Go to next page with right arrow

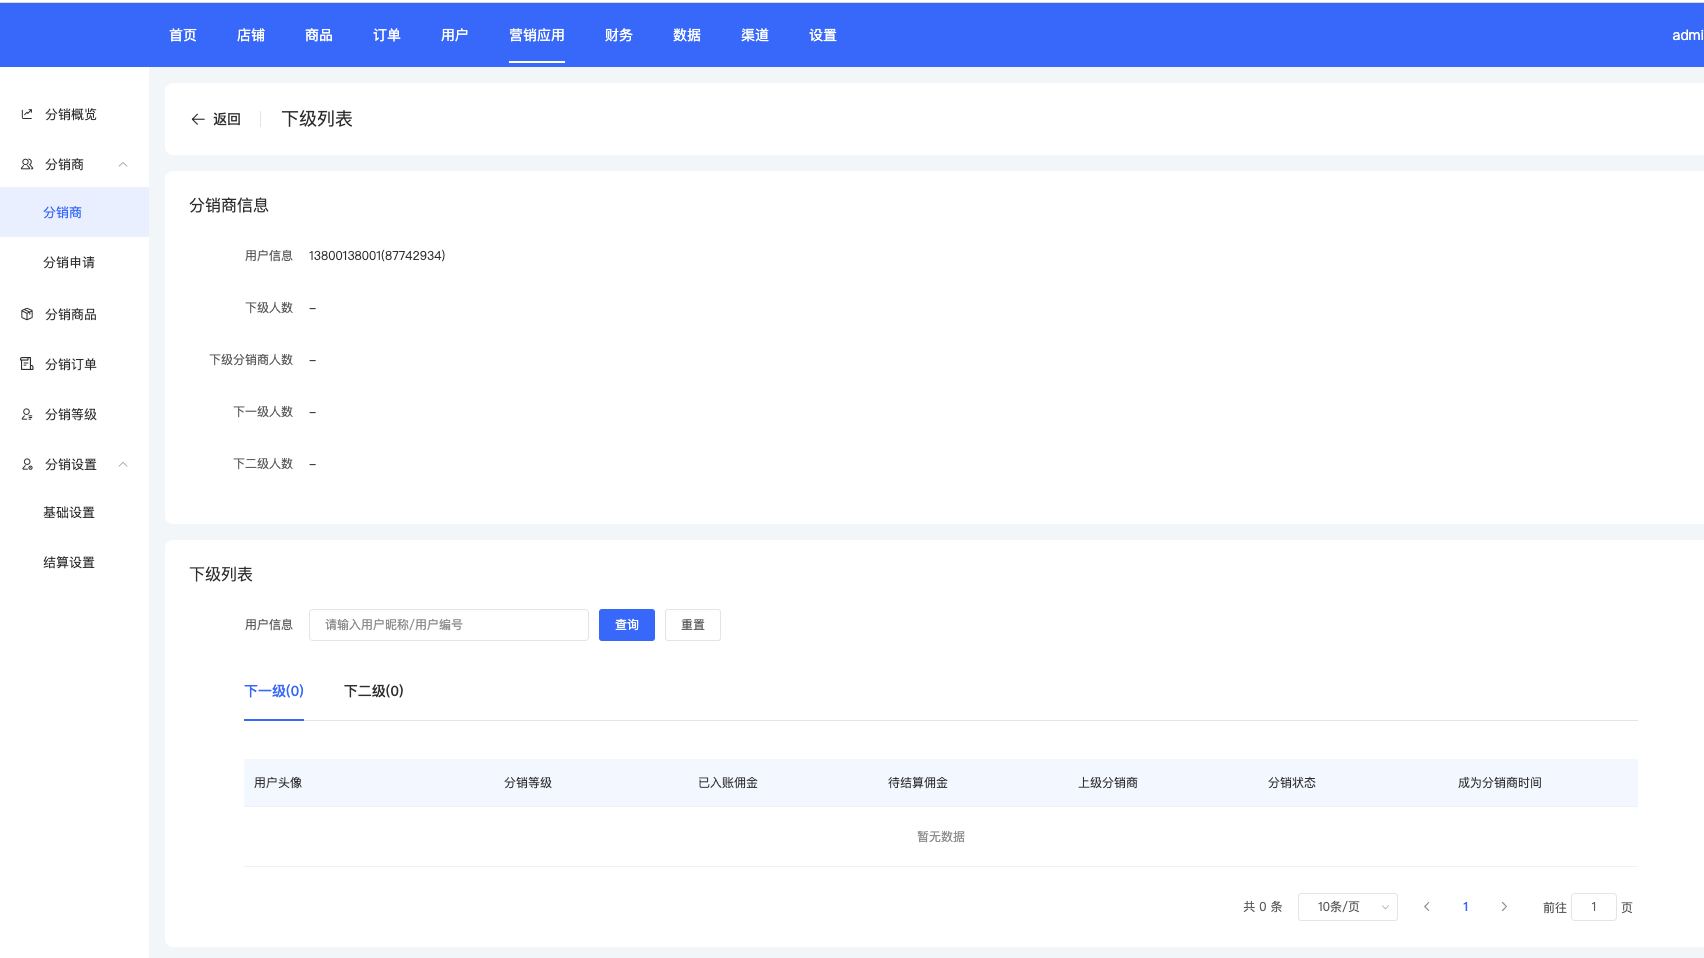[1503, 907]
